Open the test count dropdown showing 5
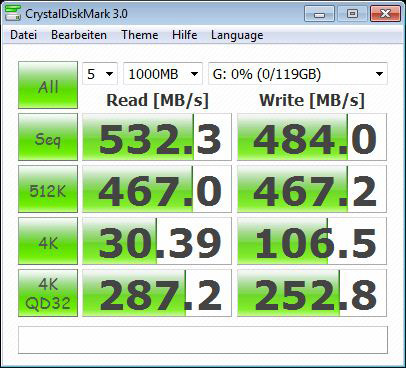 tap(100, 74)
